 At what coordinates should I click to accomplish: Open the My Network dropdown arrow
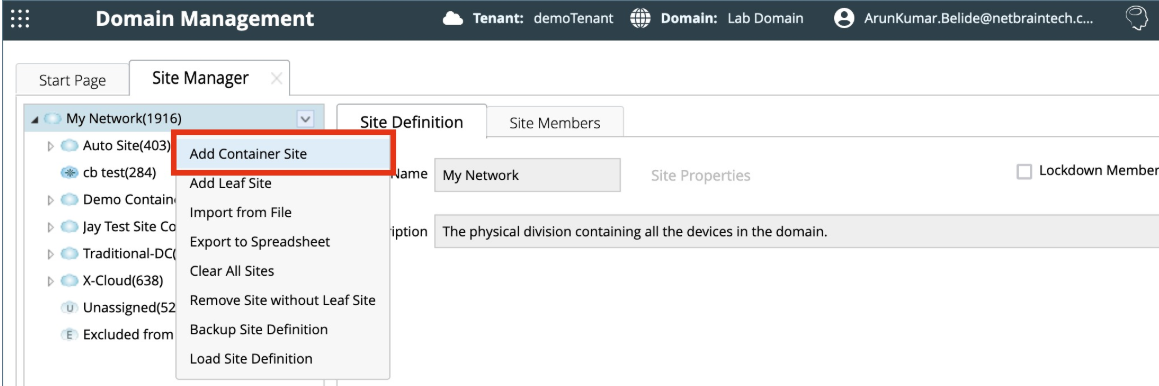pos(305,118)
